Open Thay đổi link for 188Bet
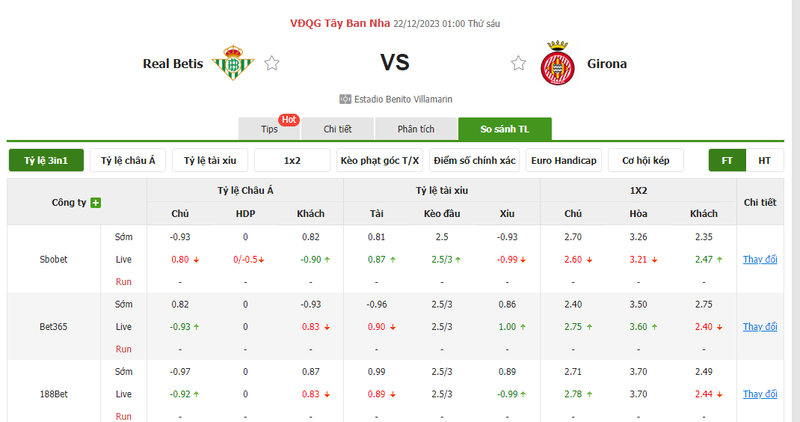 (x=760, y=394)
